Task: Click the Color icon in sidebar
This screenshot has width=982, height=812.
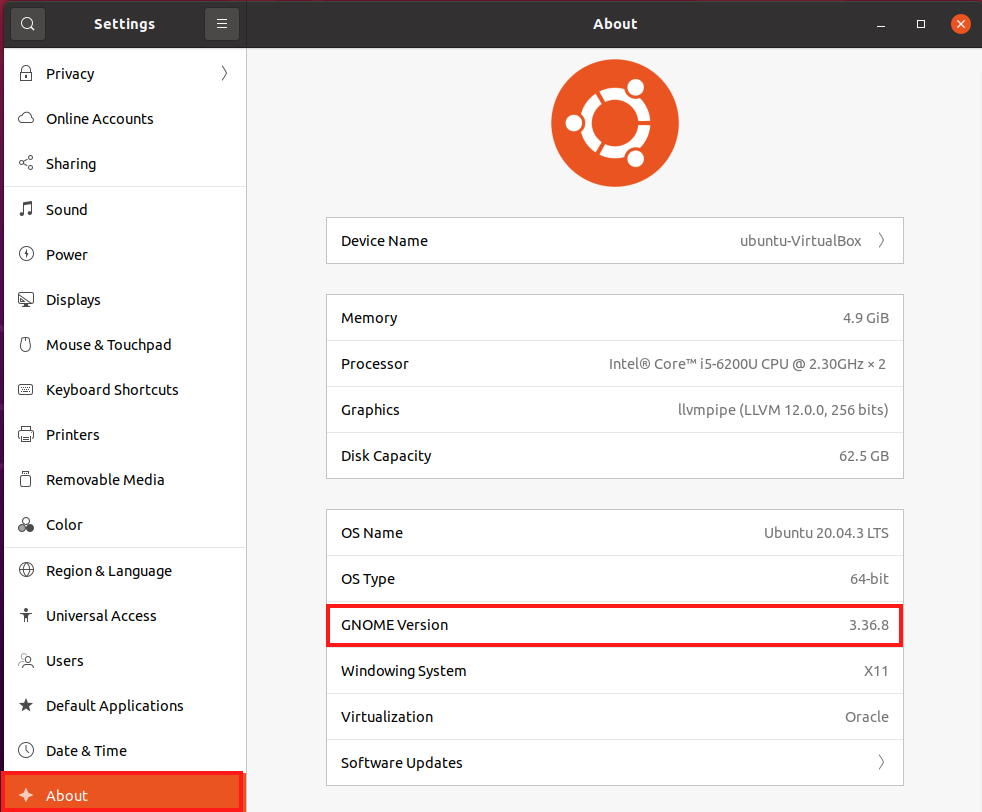Action: tap(26, 525)
